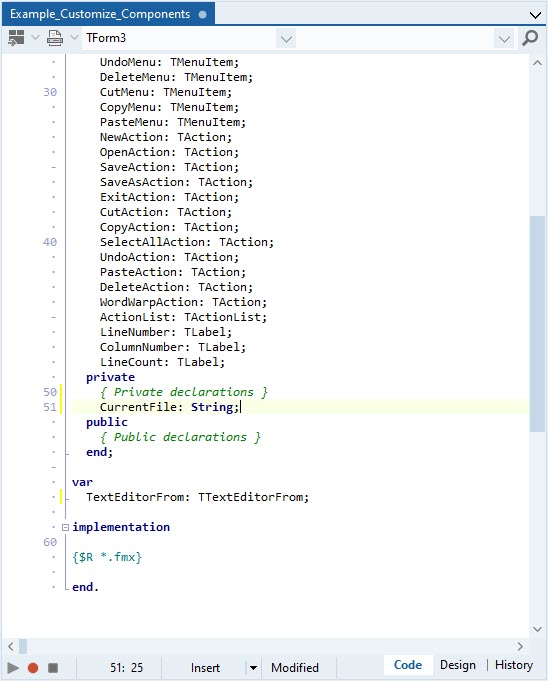Click the line 'PasteAction: TAction;'
This screenshot has height=681, width=548.
pos(173,272)
